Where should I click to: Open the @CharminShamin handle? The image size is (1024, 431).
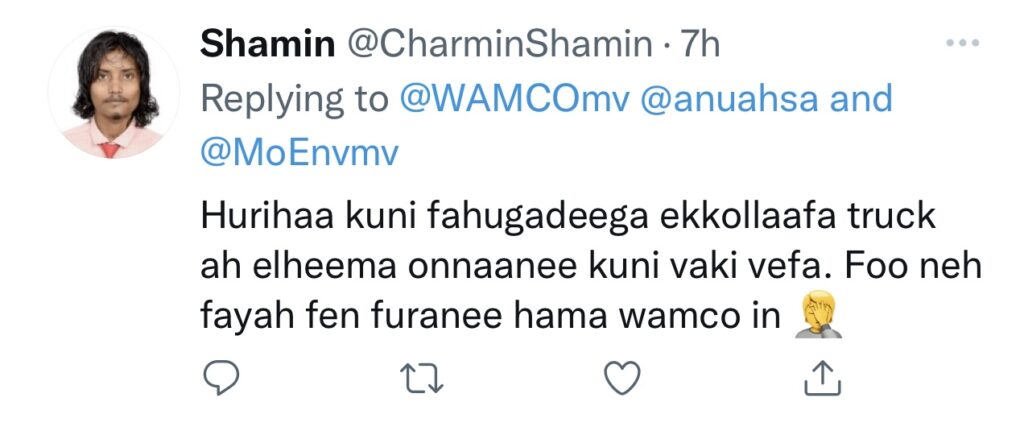[498, 46]
